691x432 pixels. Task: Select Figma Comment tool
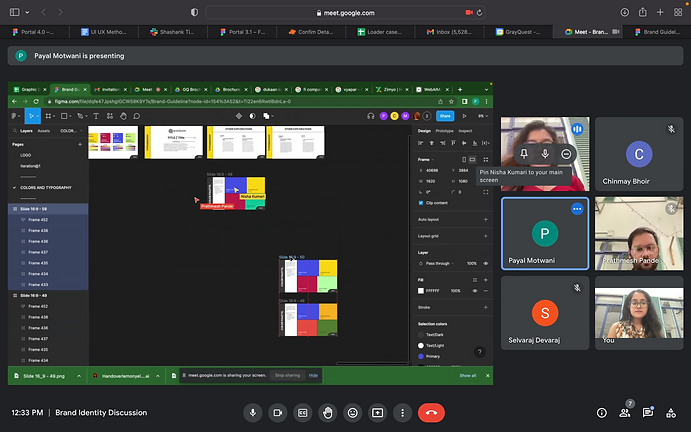pyautogui.click(x=137, y=116)
